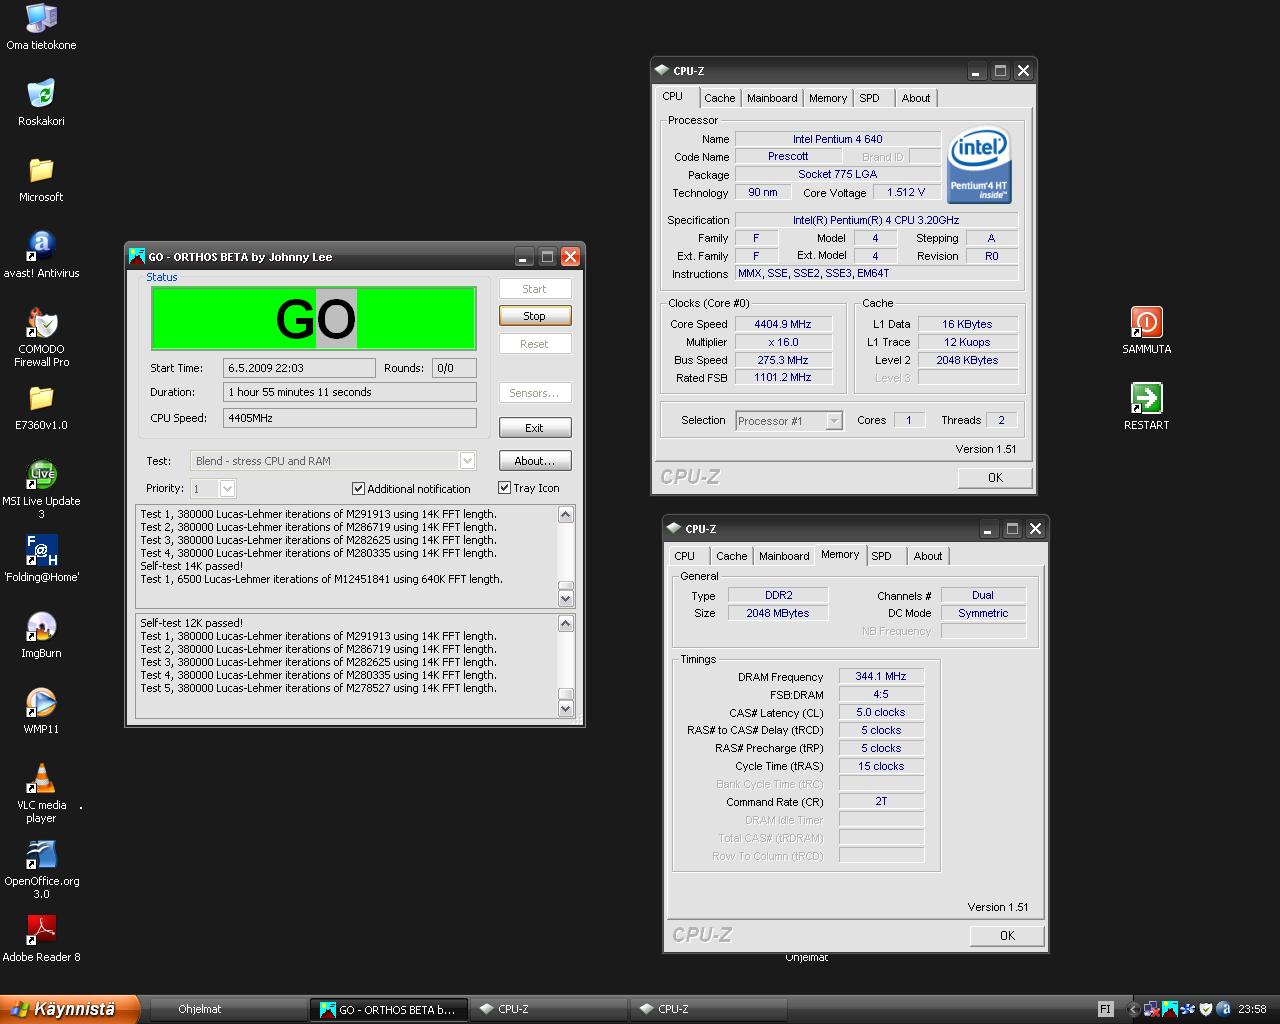The image size is (1280, 1024).
Task: Switch to Cache tab in upper CPU-Z
Action: pos(719,98)
